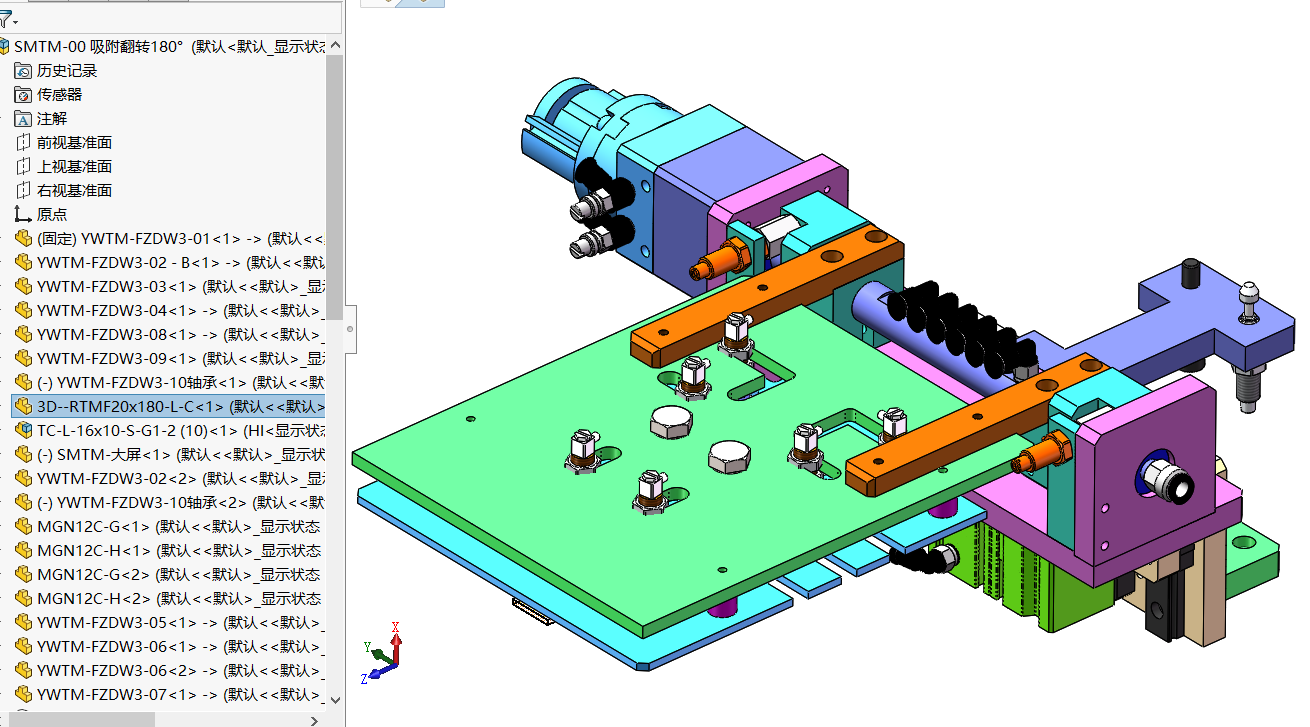Open the dropdown arrow beside the filter funnel
1310x727 pixels.
pyautogui.click(x=15, y=22)
